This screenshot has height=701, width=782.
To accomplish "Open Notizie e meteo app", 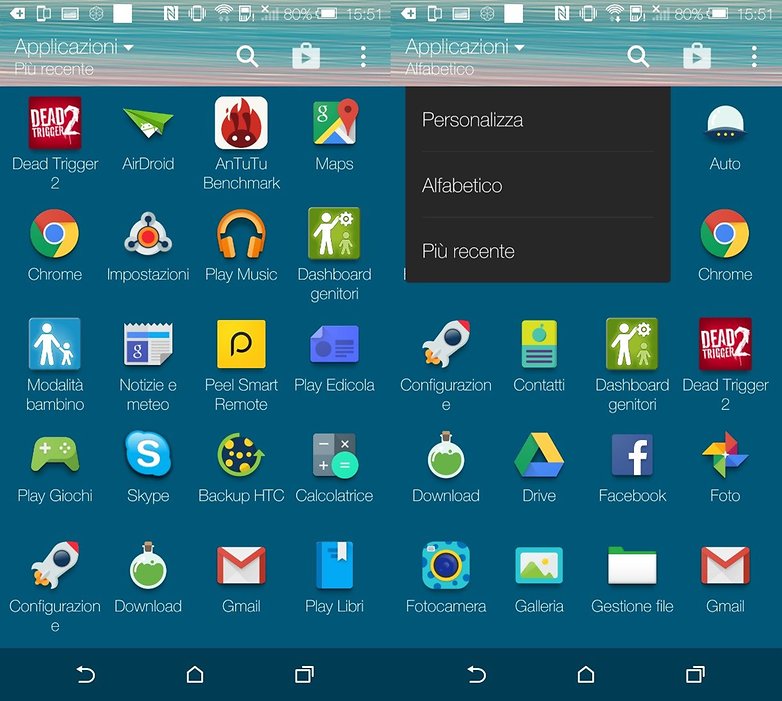I will (148, 344).
